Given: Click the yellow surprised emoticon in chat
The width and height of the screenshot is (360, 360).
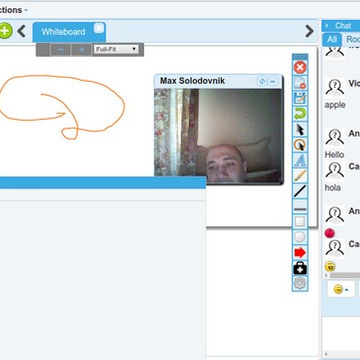Looking at the screenshot, I should [x=330, y=266].
